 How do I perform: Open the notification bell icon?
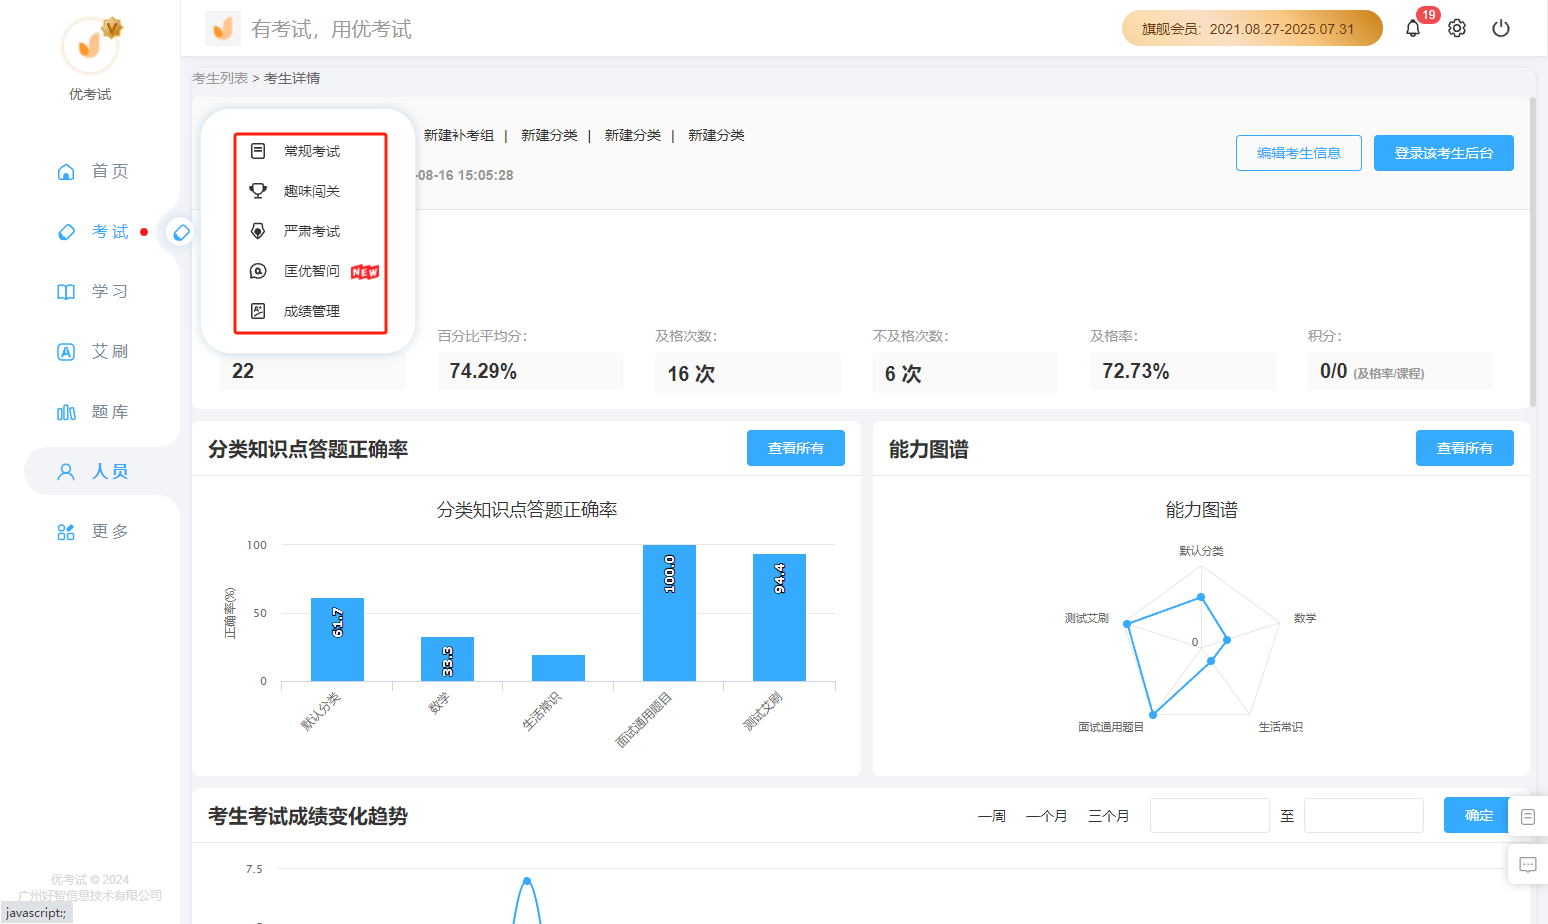coord(1412,28)
